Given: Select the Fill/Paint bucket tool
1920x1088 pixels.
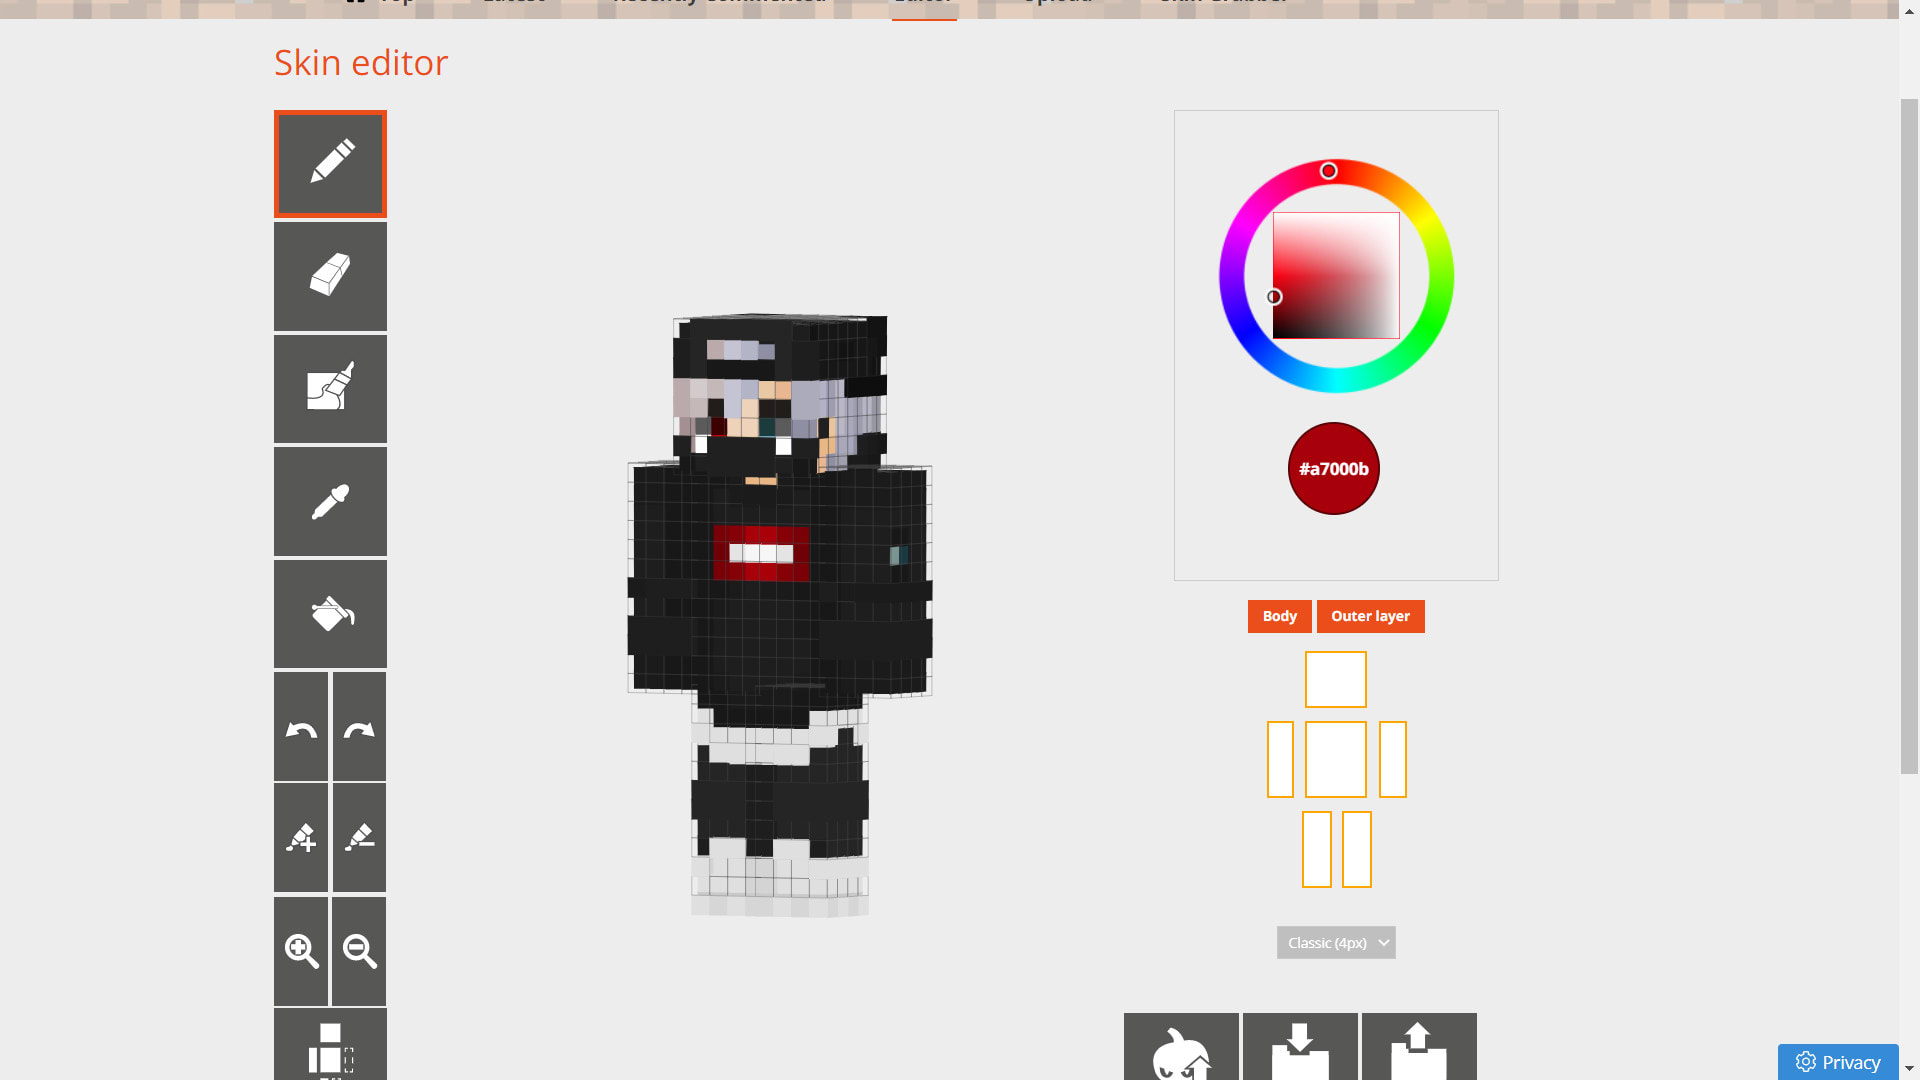Looking at the screenshot, I should point(330,613).
